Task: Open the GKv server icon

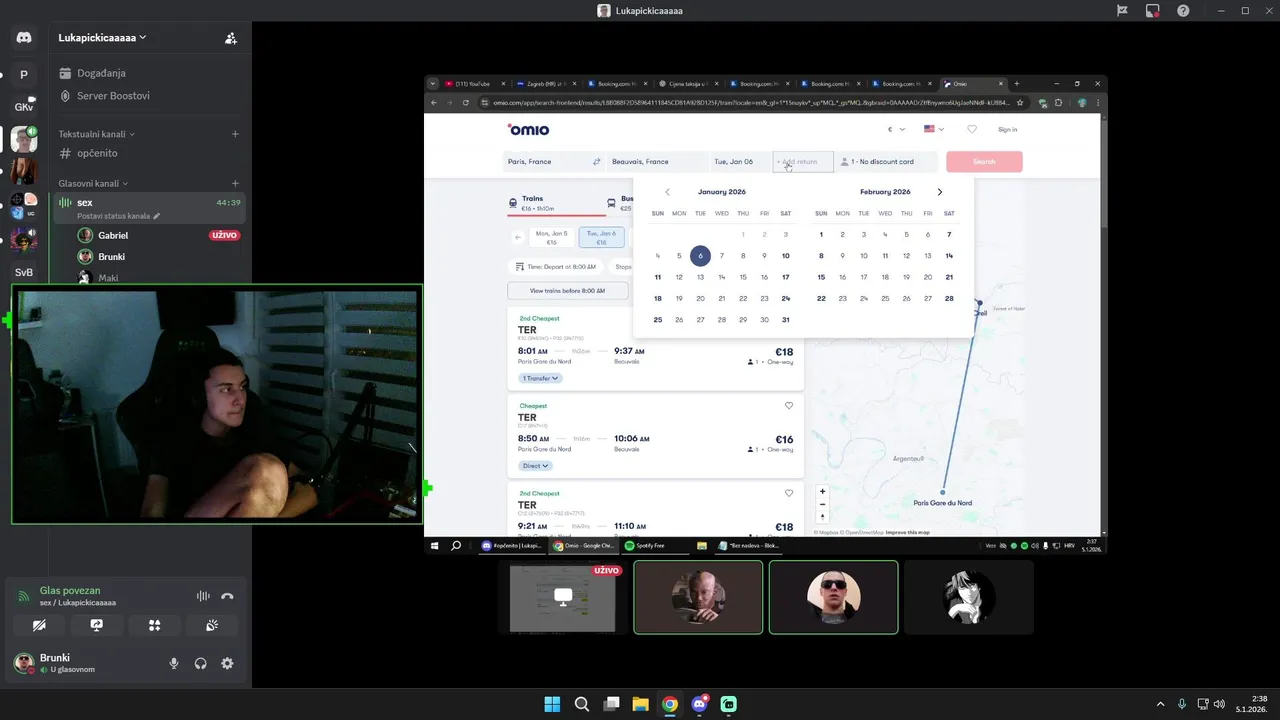Action: [x=24, y=107]
